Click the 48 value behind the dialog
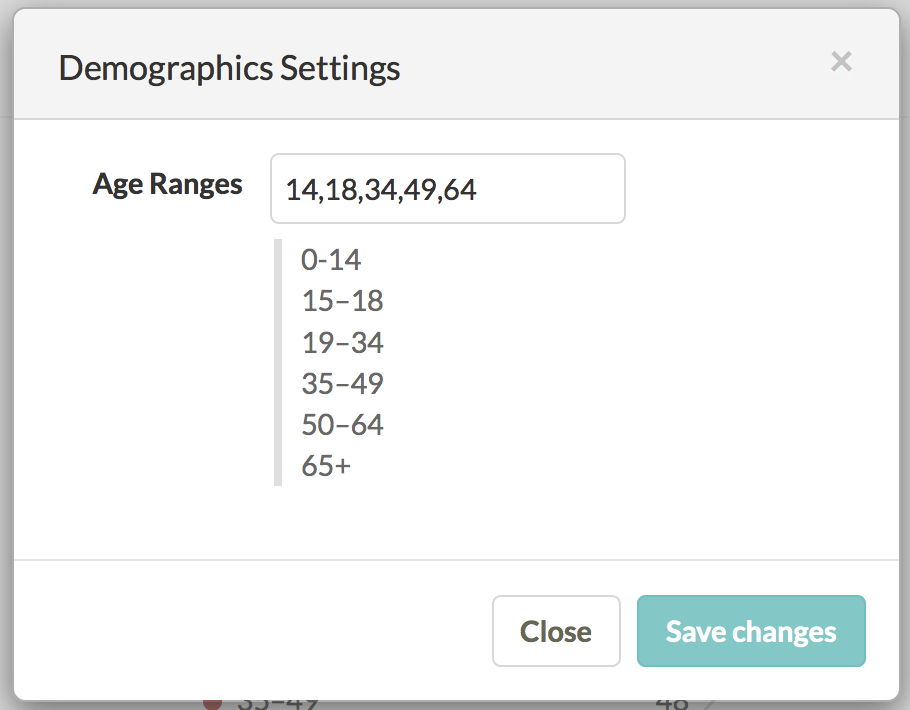The height and width of the screenshot is (710, 910). (x=672, y=704)
